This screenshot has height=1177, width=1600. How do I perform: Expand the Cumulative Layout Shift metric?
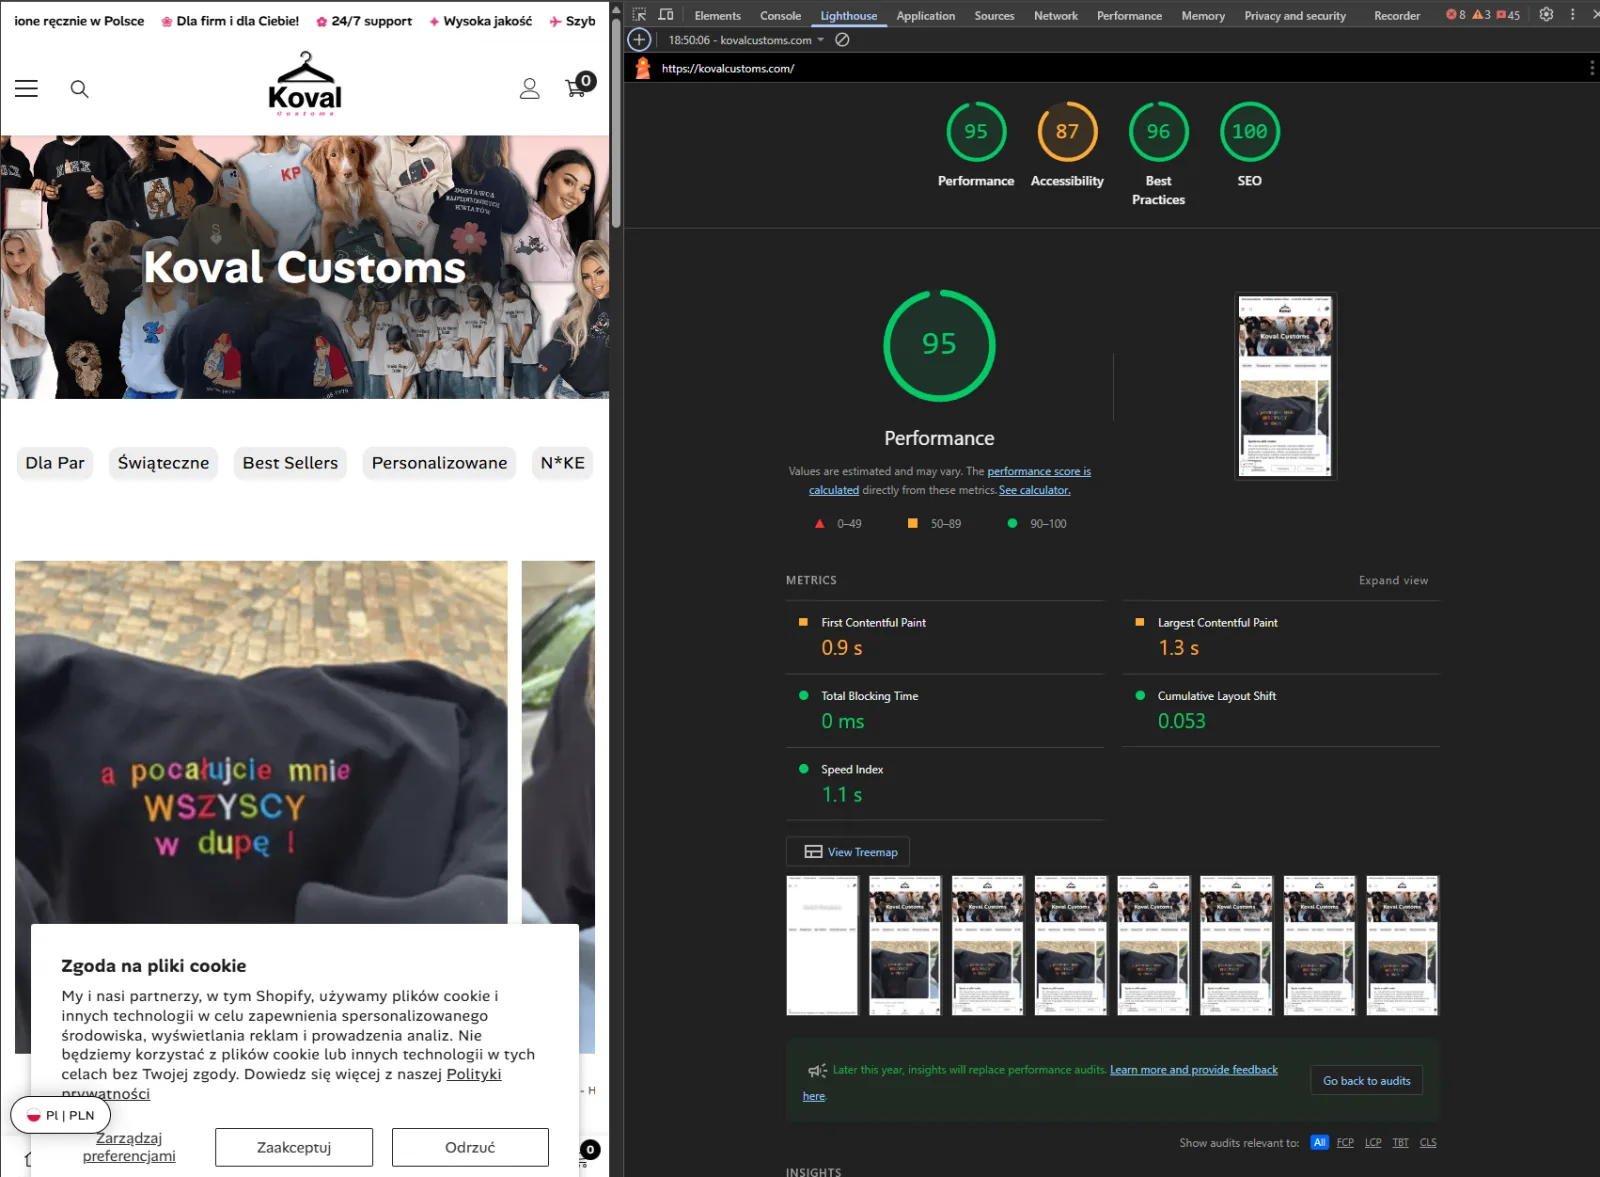(x=1281, y=710)
